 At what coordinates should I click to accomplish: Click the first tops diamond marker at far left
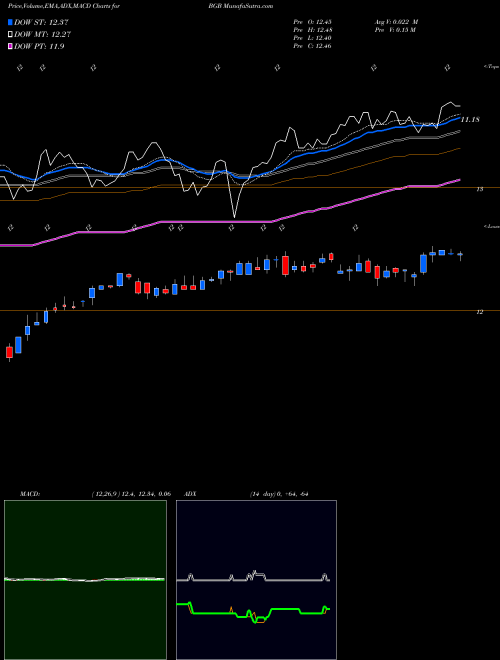pos(19,67)
